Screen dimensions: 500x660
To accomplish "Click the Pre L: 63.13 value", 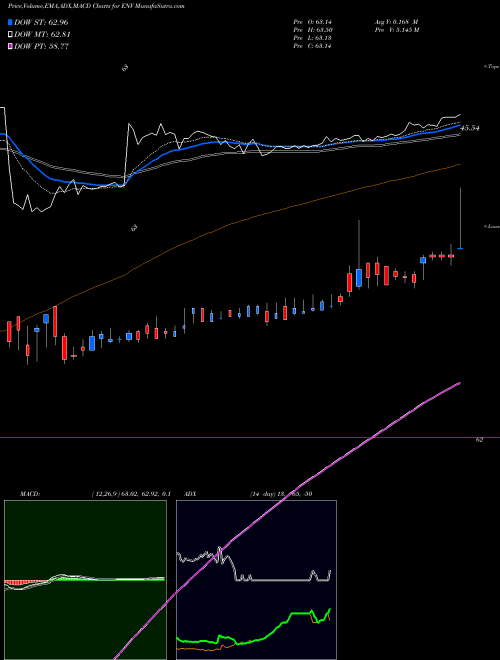I will tap(312, 38).
